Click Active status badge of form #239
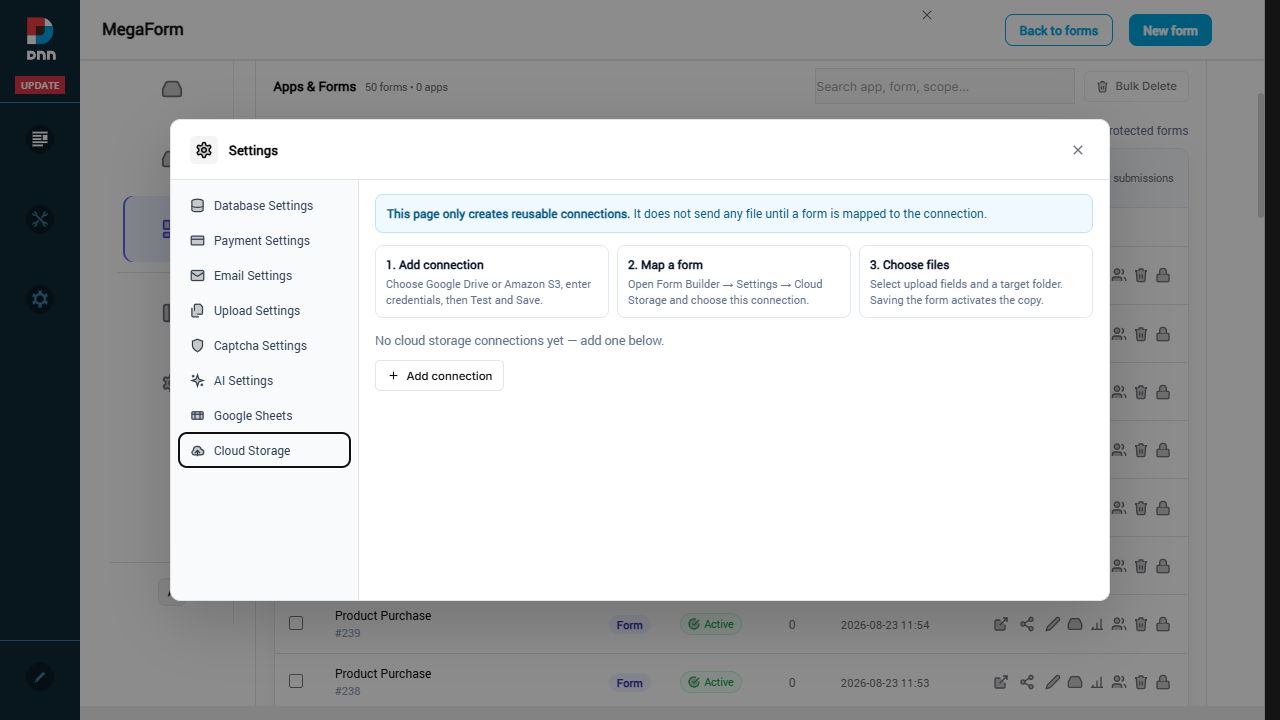1280x720 pixels. pyautogui.click(x=710, y=624)
